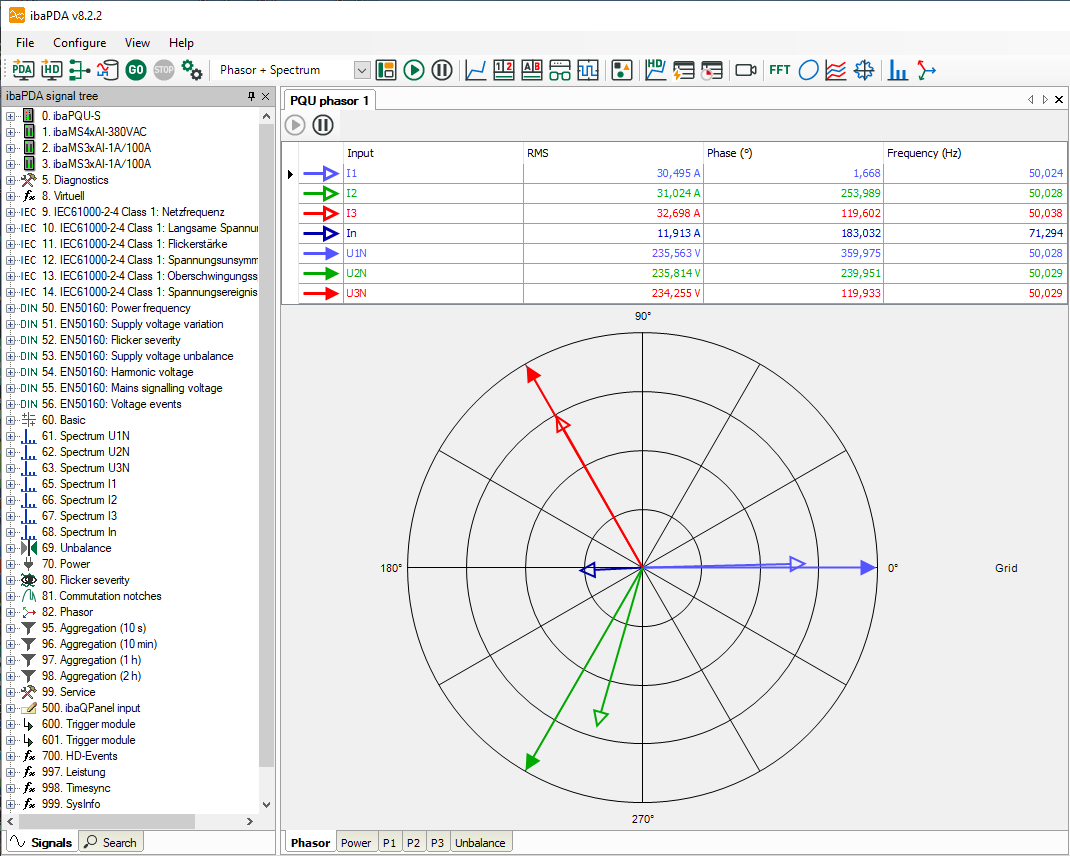The image size is (1070, 856).
Task: Click the blue bar chart spectrum icon
Action: pyautogui.click(x=898, y=70)
